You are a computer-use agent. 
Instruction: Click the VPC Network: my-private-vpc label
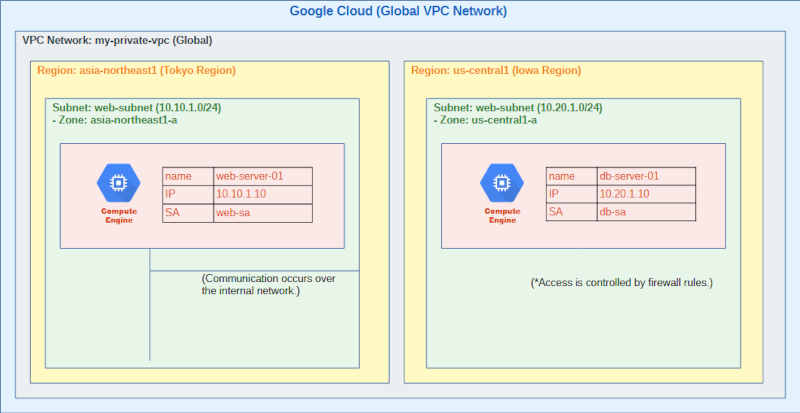[x=117, y=40]
